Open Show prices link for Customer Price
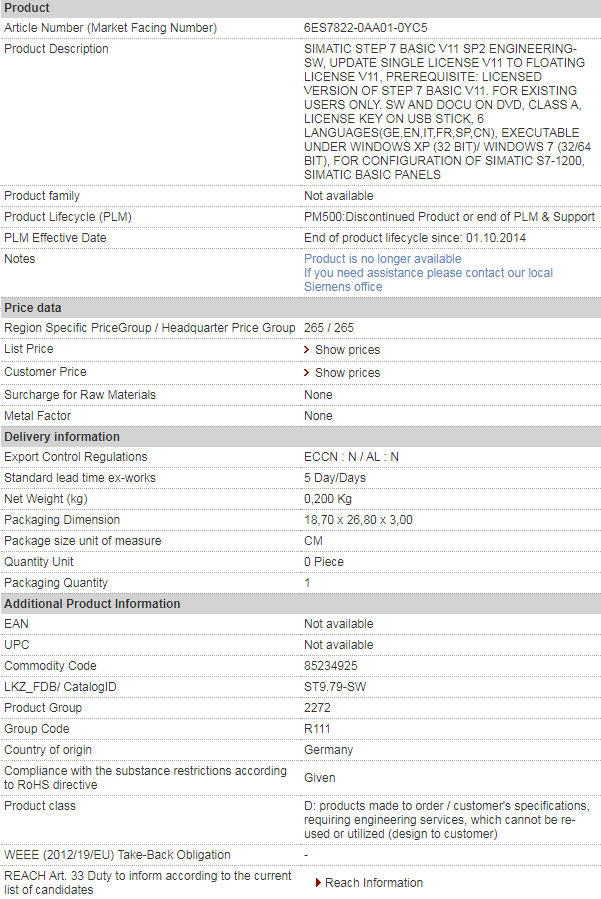The image size is (601, 899). pos(348,373)
